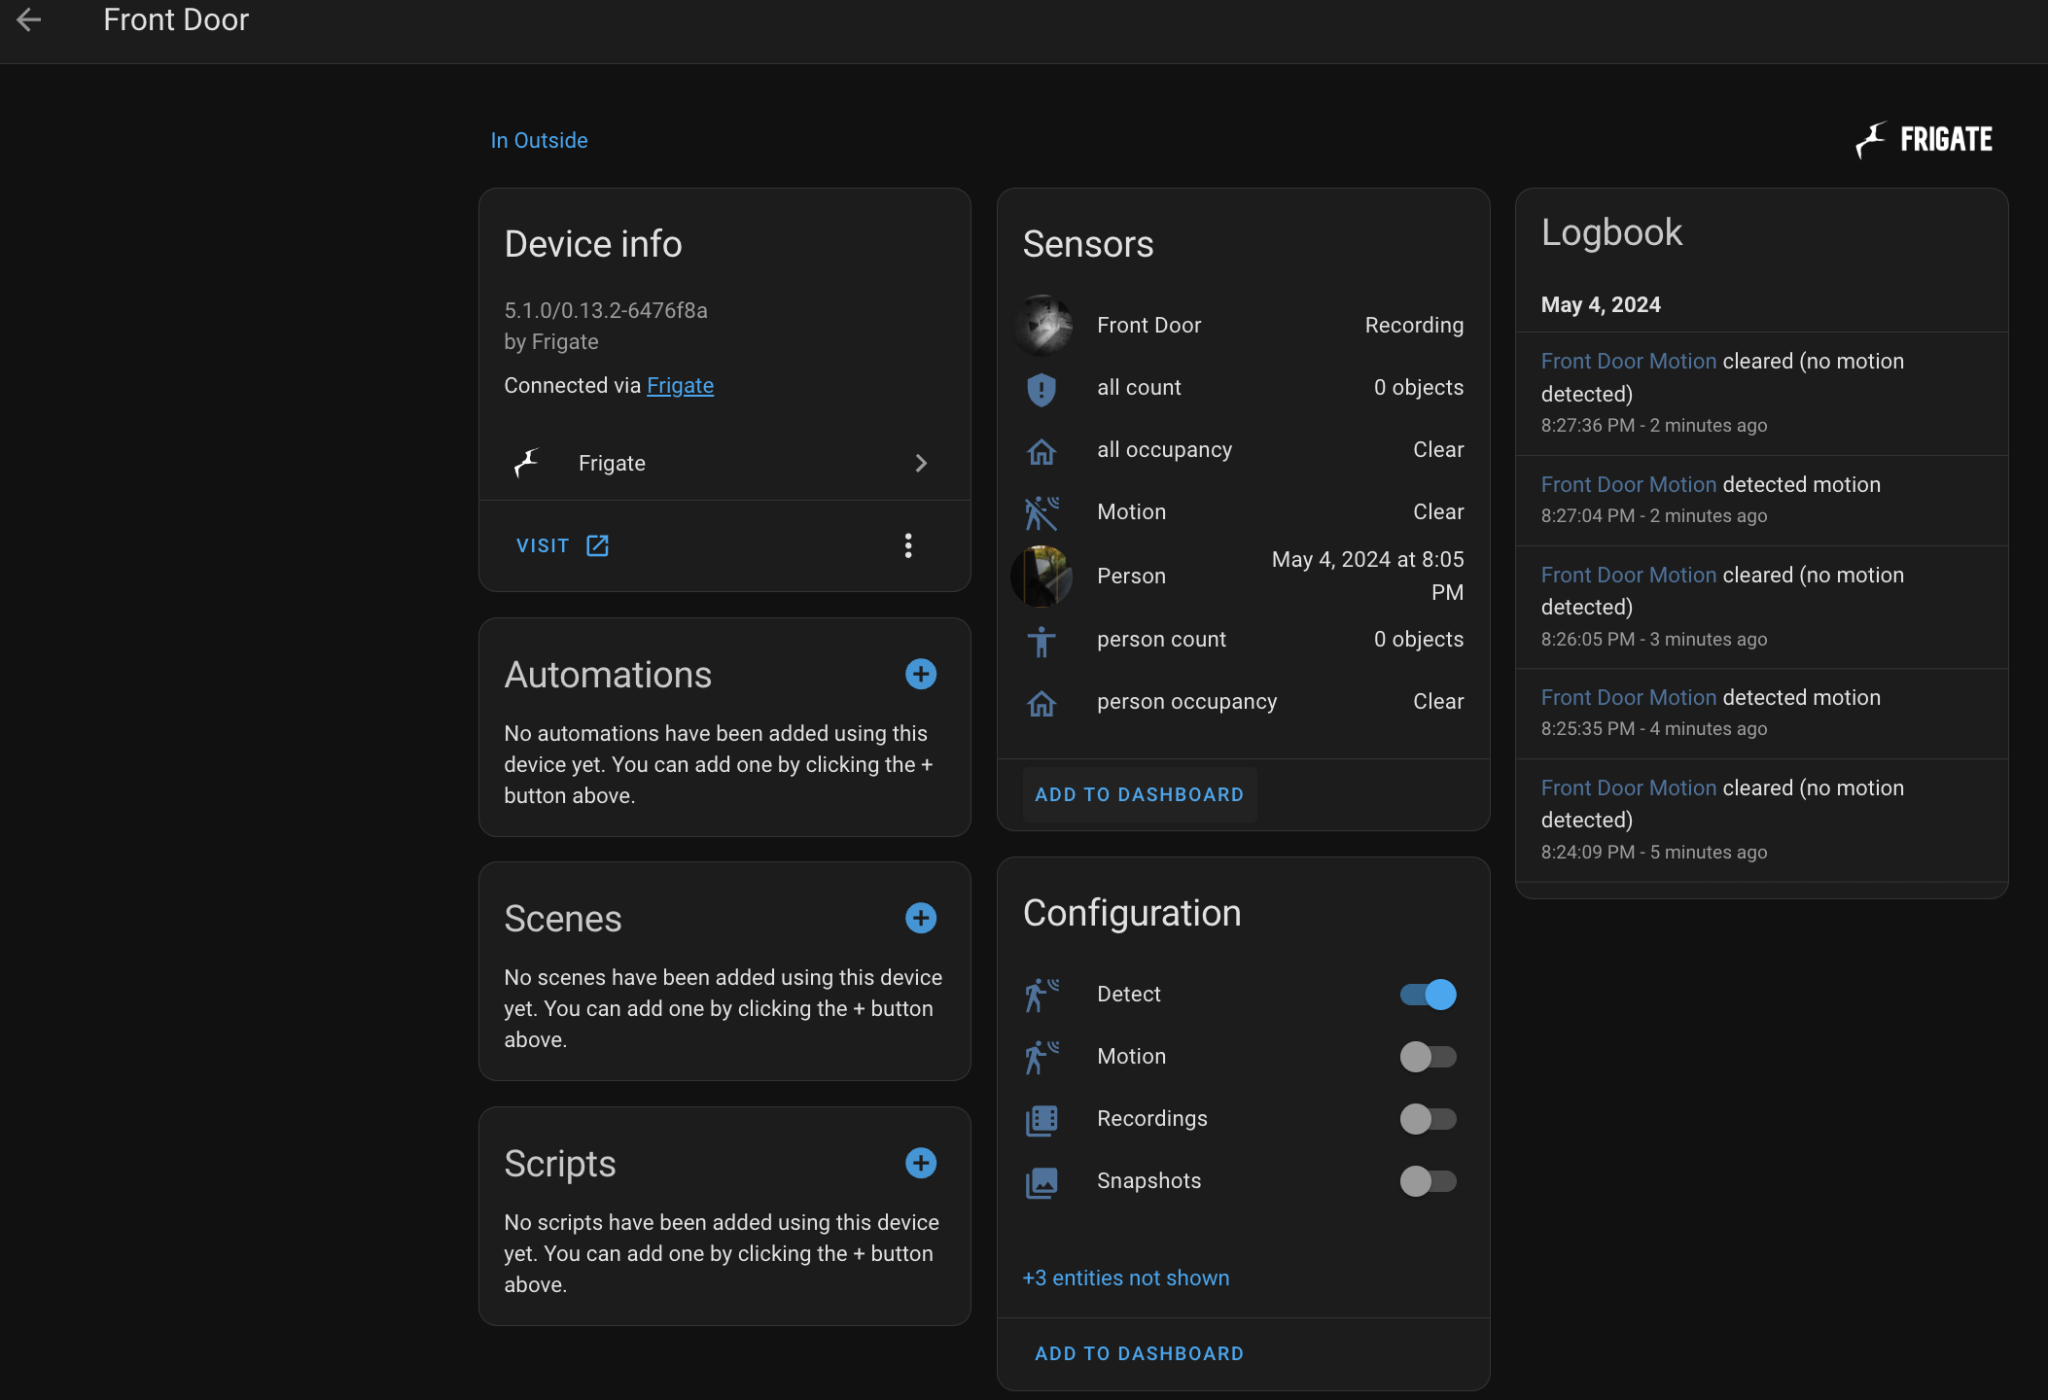Turn off the Detect toggle
This screenshot has width=2048, height=1400.
tap(1428, 994)
